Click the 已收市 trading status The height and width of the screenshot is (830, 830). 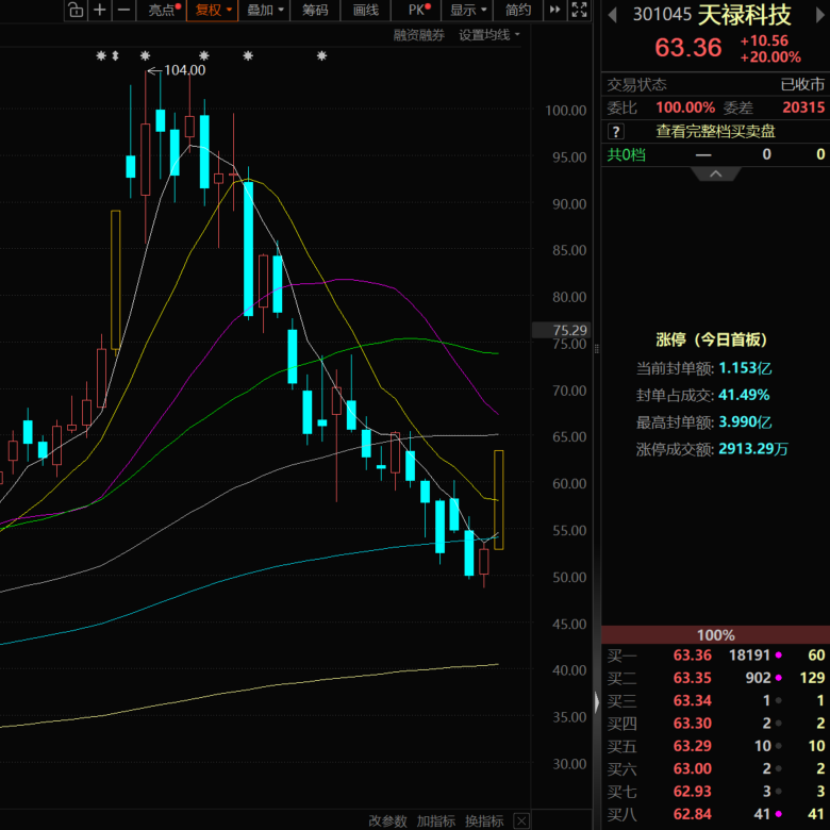pyautogui.click(x=802, y=85)
